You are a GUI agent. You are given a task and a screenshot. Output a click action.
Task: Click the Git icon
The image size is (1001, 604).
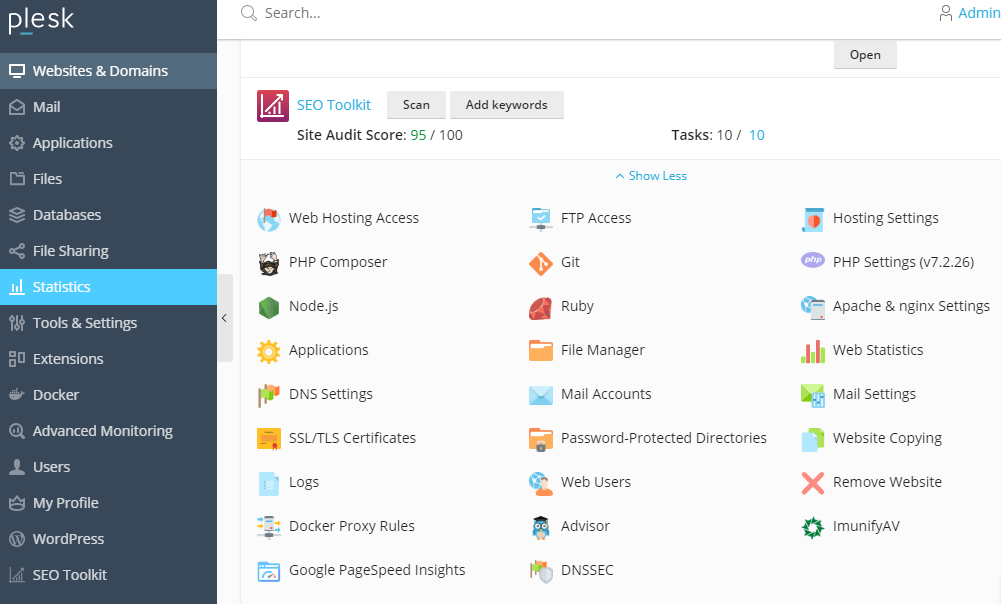[x=540, y=262]
